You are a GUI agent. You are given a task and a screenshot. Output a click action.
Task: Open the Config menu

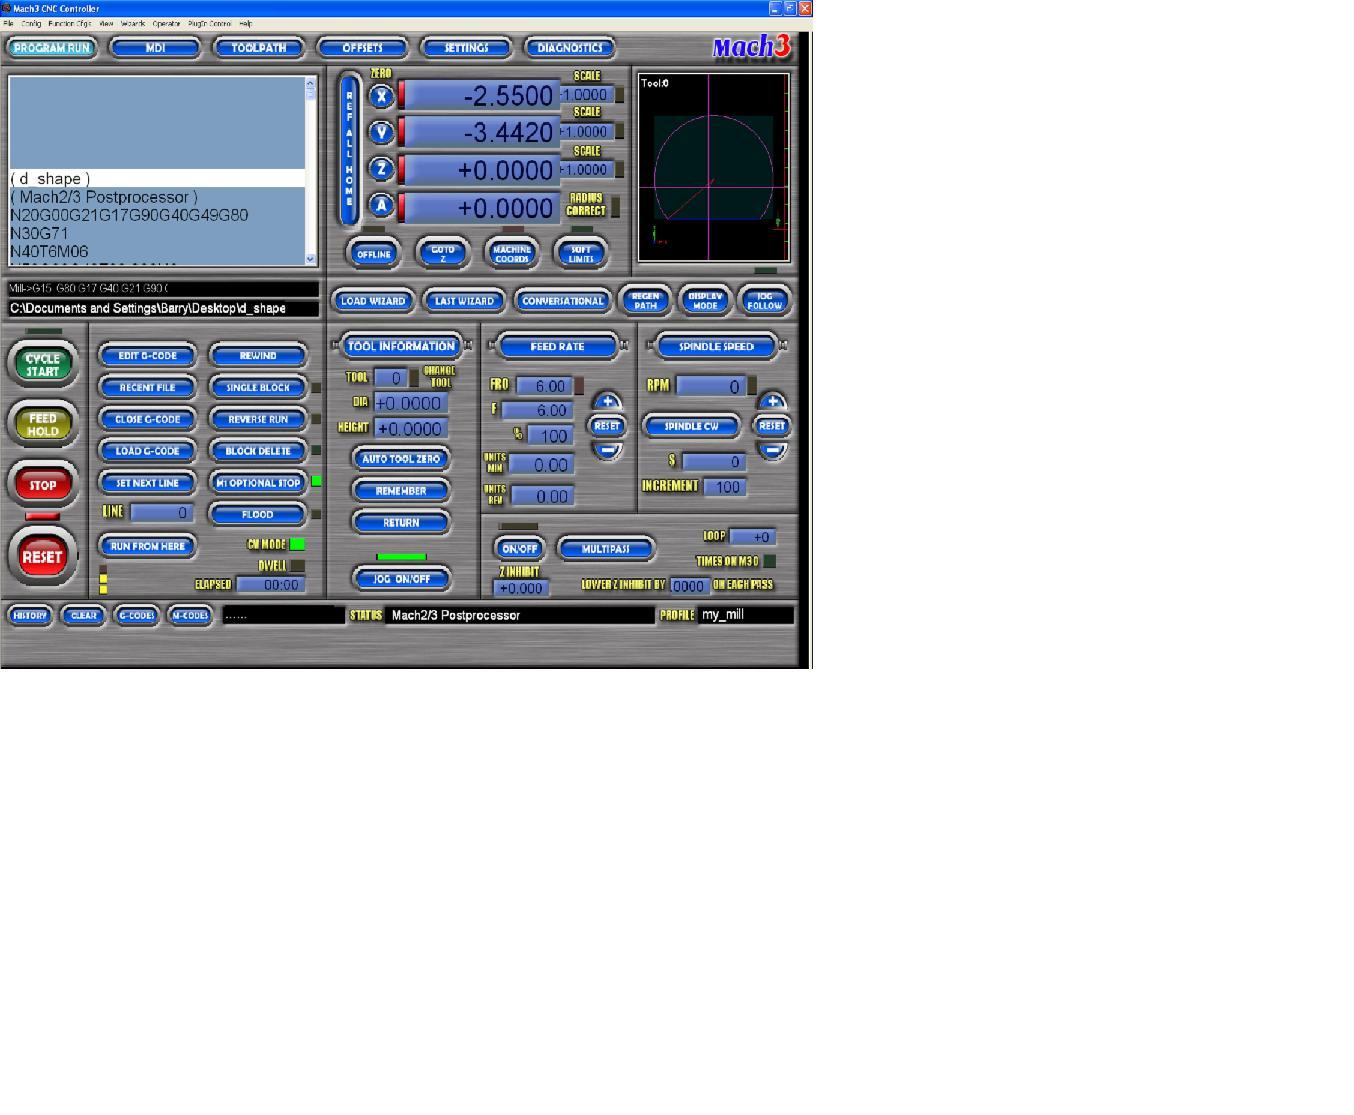pyautogui.click(x=31, y=23)
